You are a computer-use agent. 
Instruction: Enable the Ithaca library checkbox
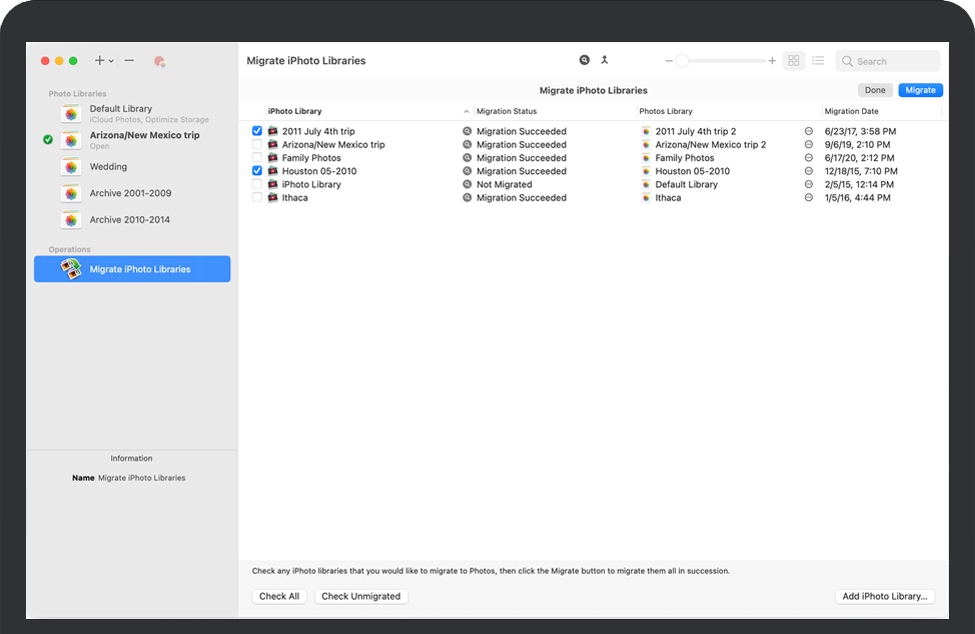257,198
